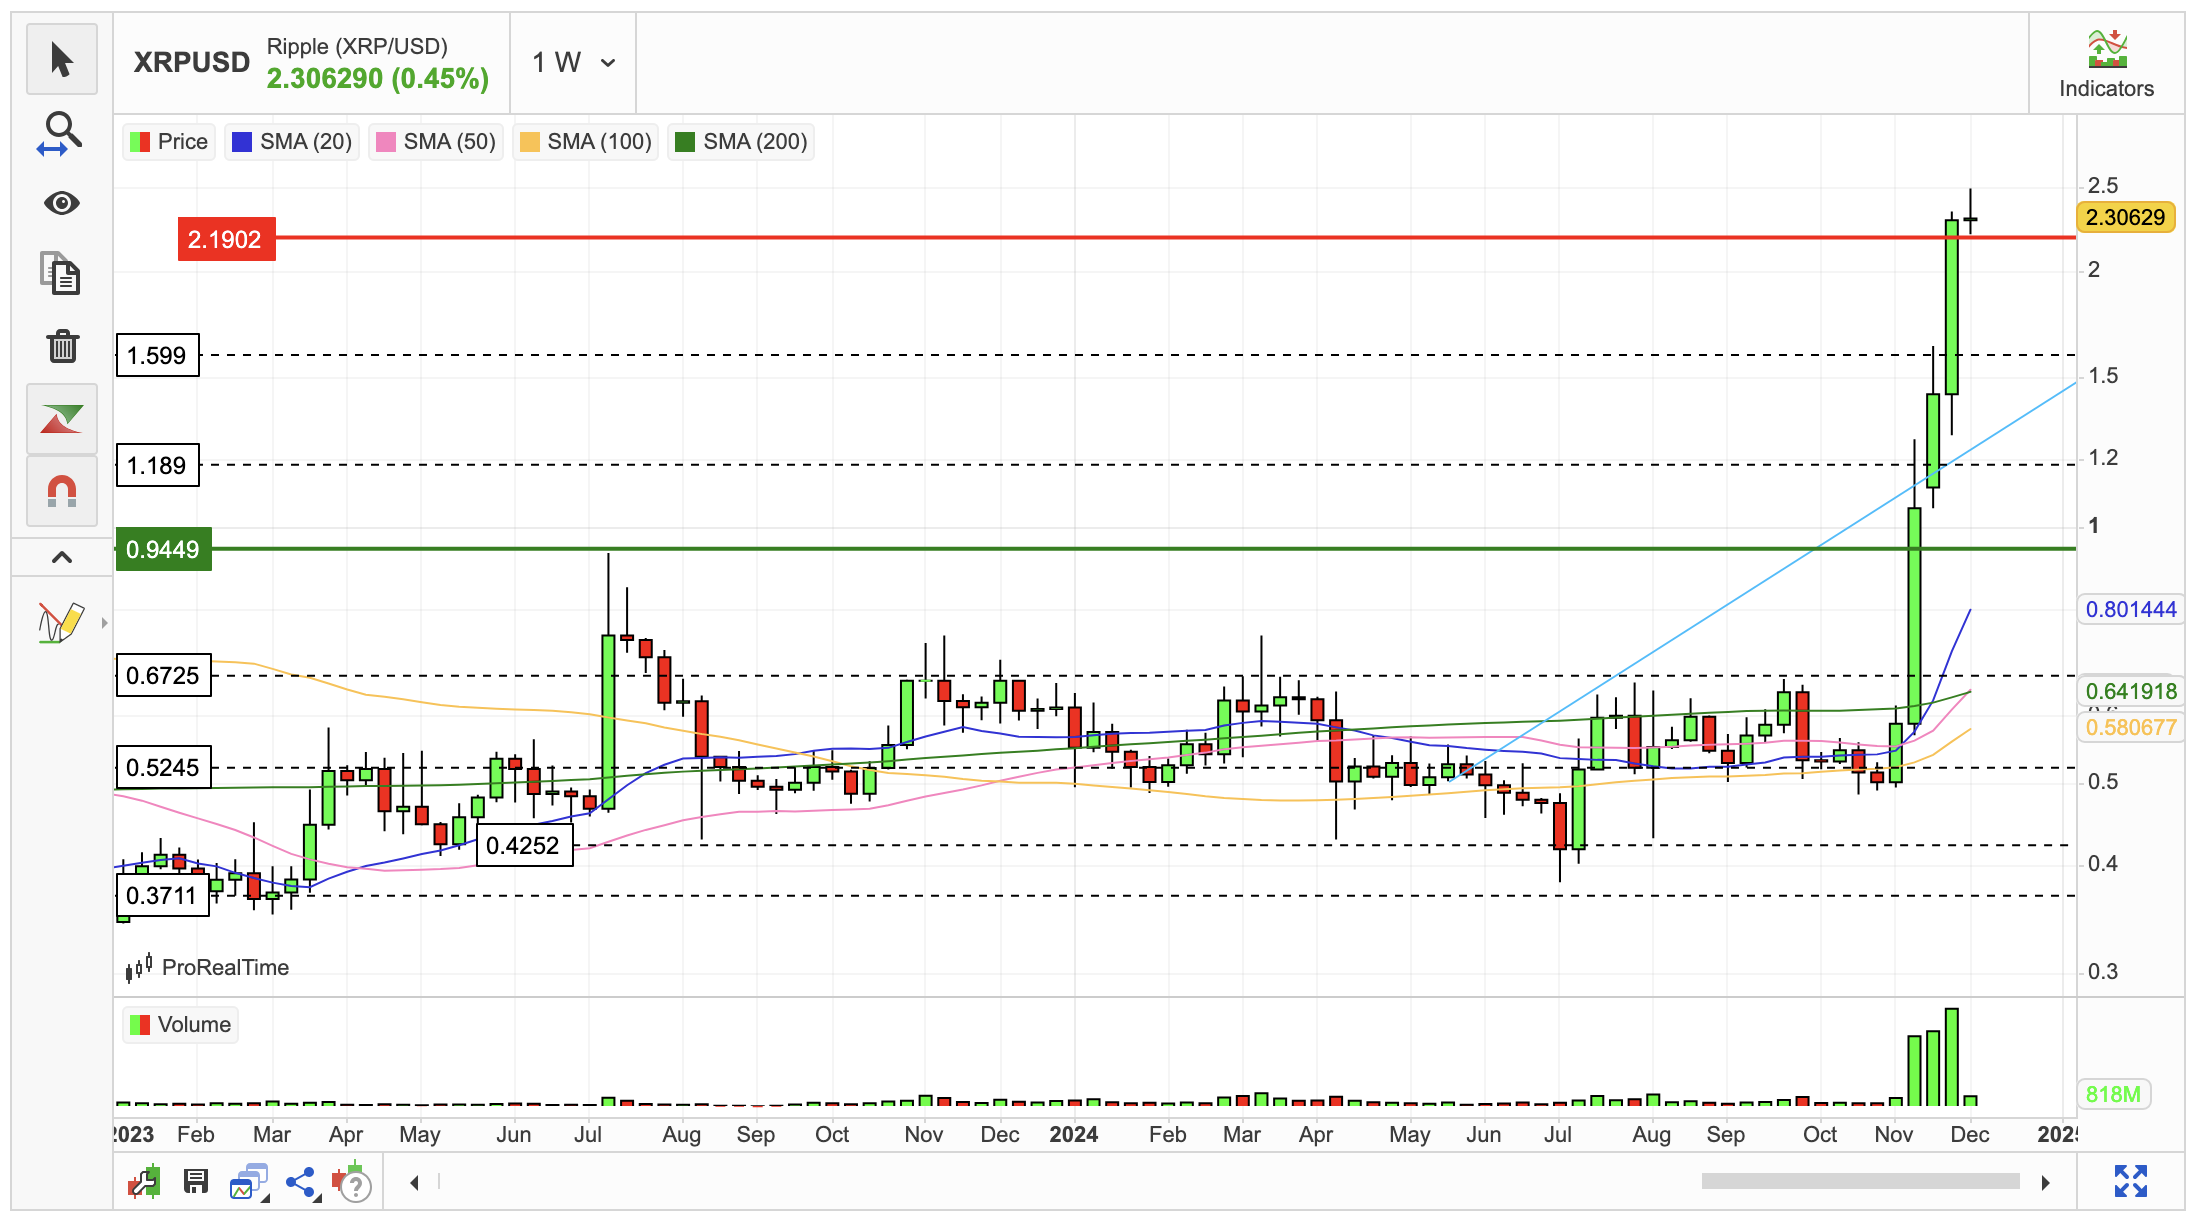Click the red 2.1902 level label

pos(226,240)
